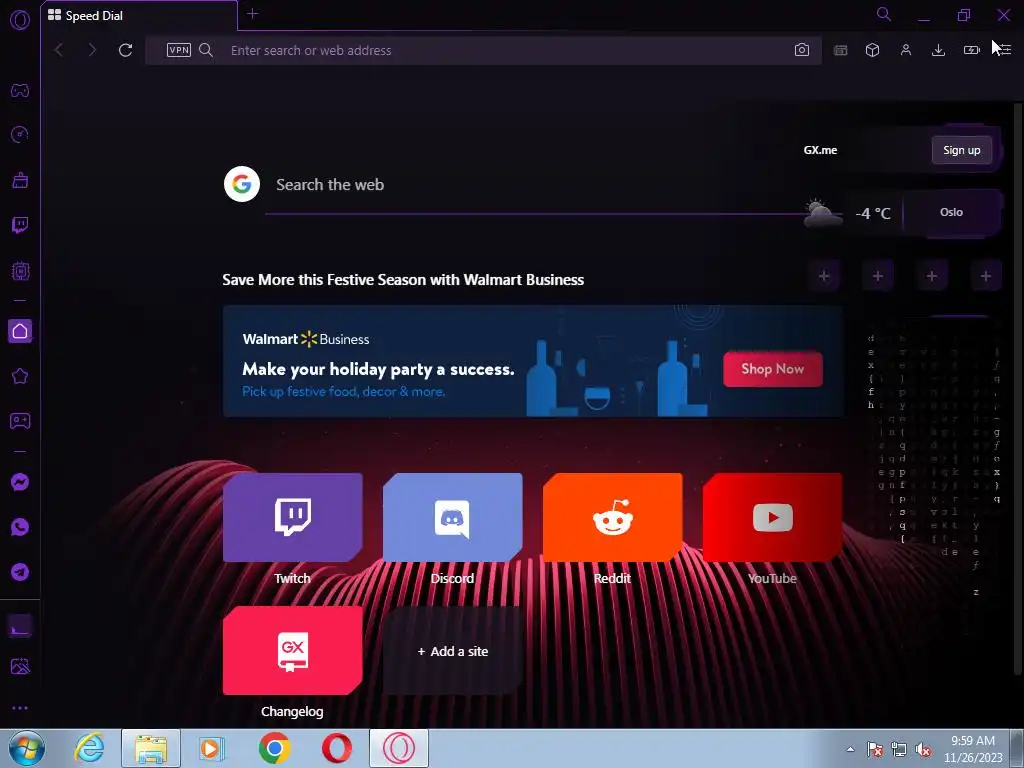Image resolution: width=1024 pixels, height=768 pixels.
Task: Click the GX.me Sign up button
Action: pos(961,150)
